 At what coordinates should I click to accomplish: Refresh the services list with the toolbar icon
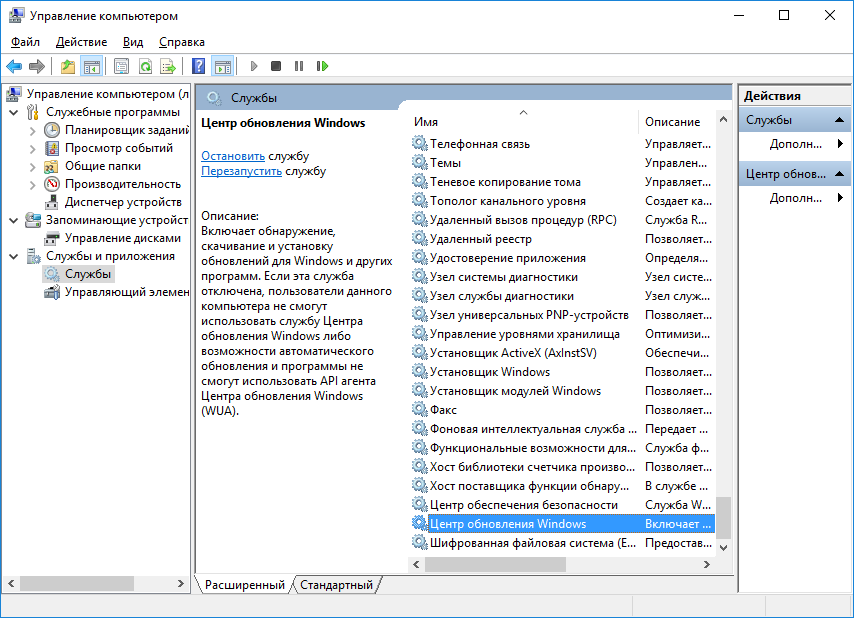(145, 66)
